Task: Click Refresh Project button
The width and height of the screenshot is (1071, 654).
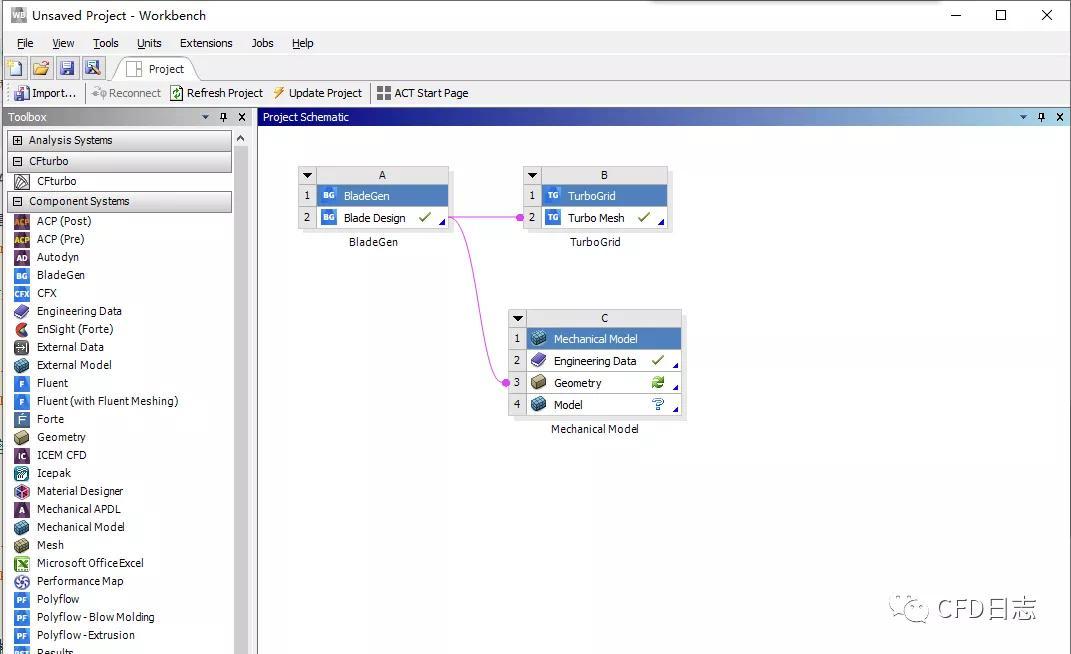Action: pos(216,93)
